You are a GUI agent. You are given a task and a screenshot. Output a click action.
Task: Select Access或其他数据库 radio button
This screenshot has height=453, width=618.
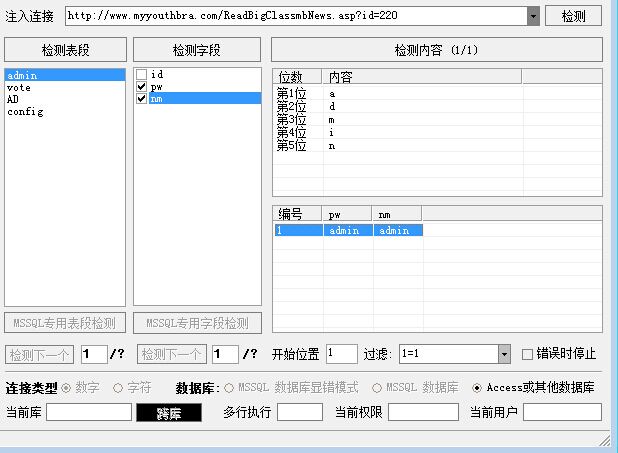tap(477, 388)
